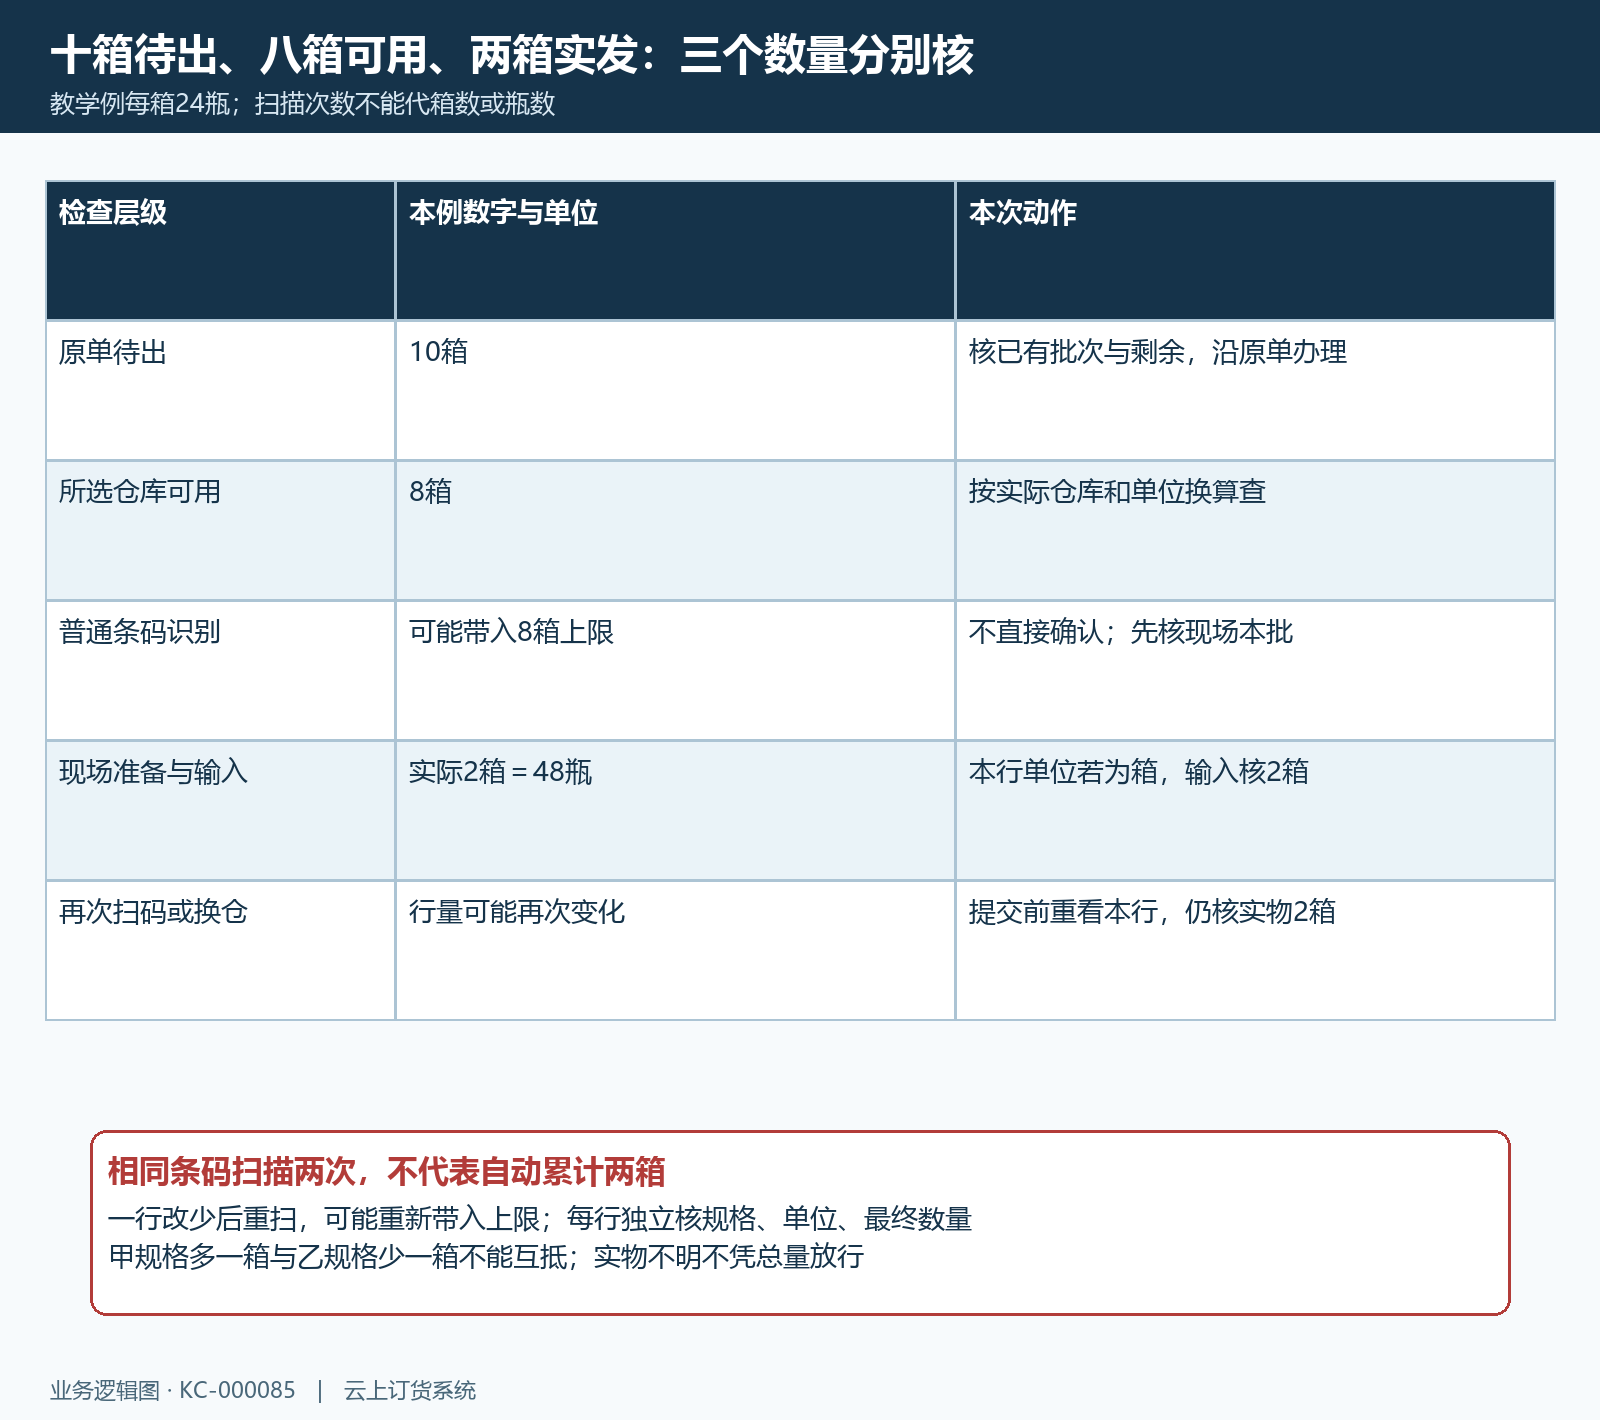Click '不直接确认；先核现场本批' cell
1600x1420 pixels.
[1255, 671]
